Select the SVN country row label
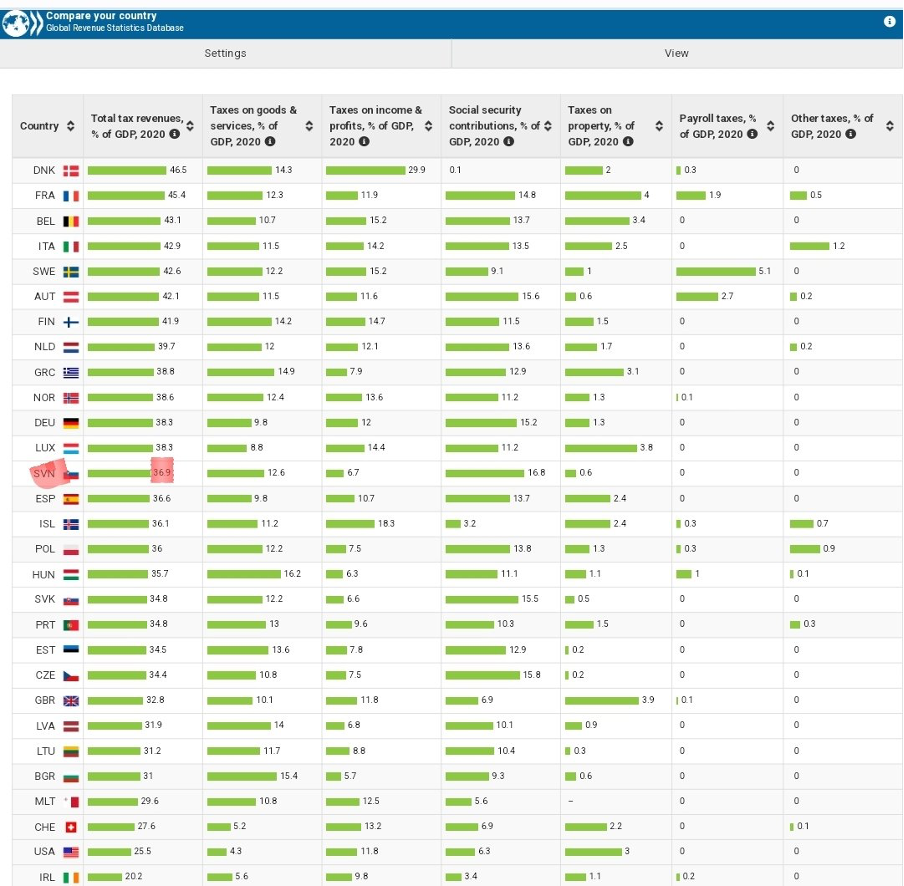This screenshot has width=904, height=886. (44, 473)
